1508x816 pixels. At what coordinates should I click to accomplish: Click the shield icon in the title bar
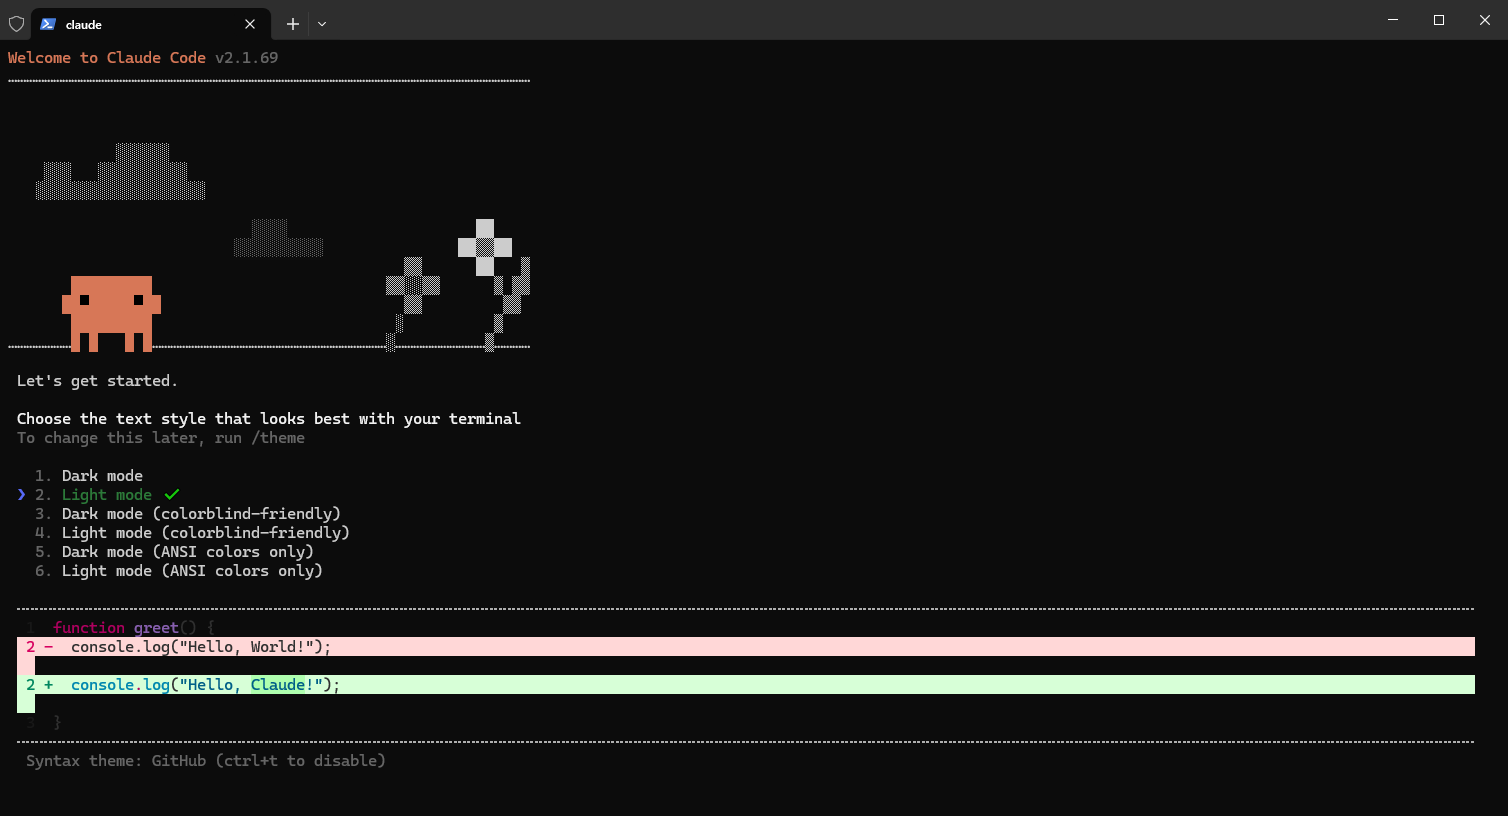coord(16,23)
